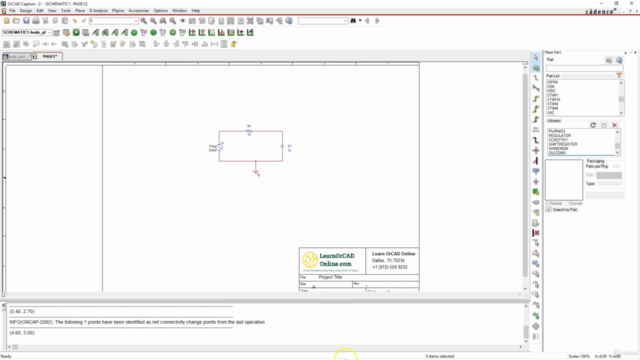This screenshot has width=640, height=360.
Task: Click the Part List scroll down arrow
Action: (x=621, y=113)
